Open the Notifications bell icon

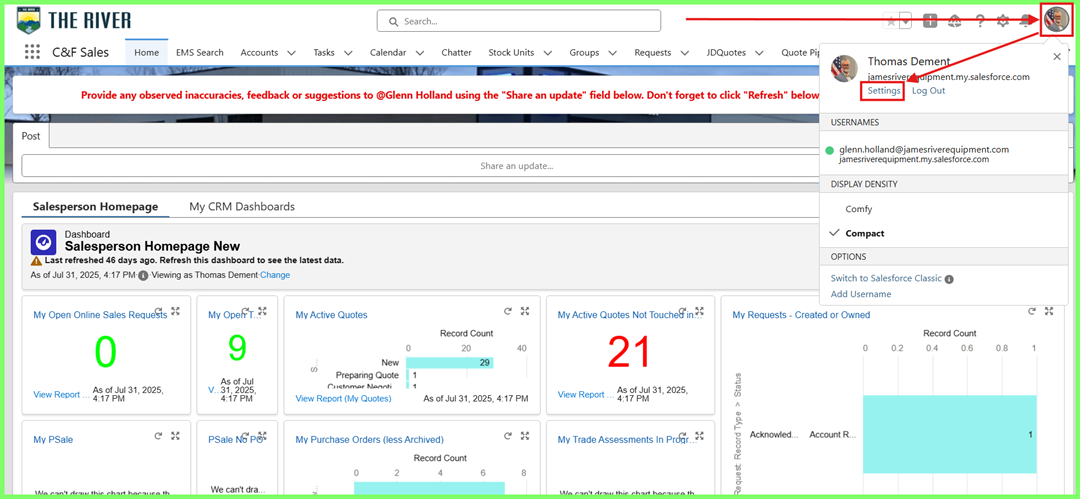(1025, 21)
